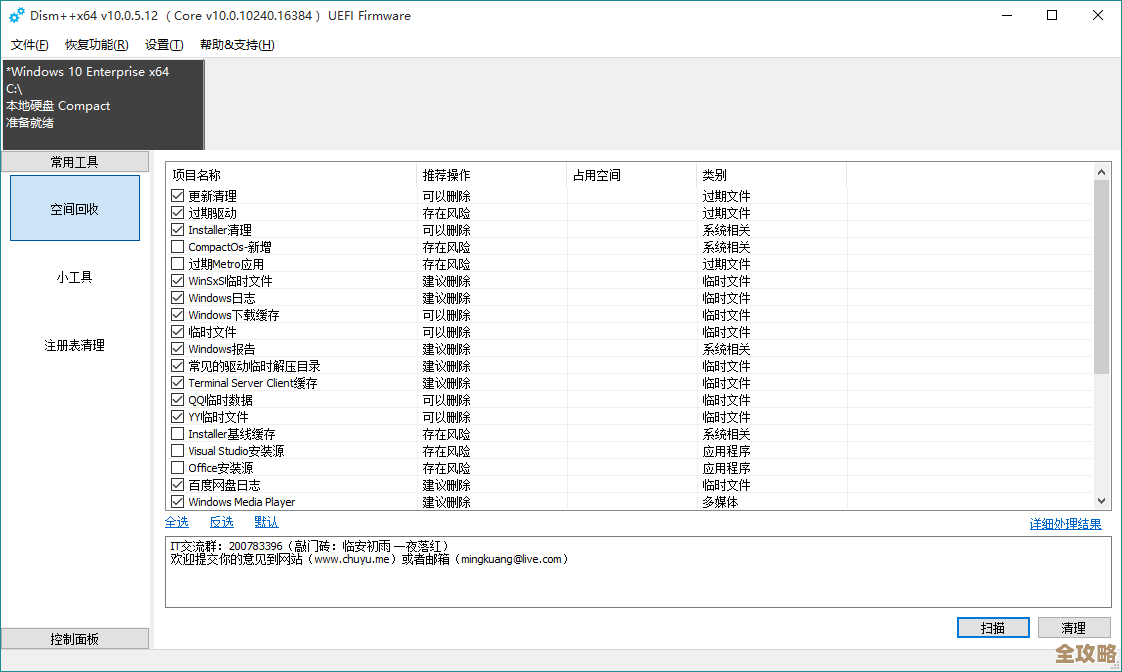Switch to the 控制面板 section
This screenshot has width=1122, height=672.
pos(74,638)
